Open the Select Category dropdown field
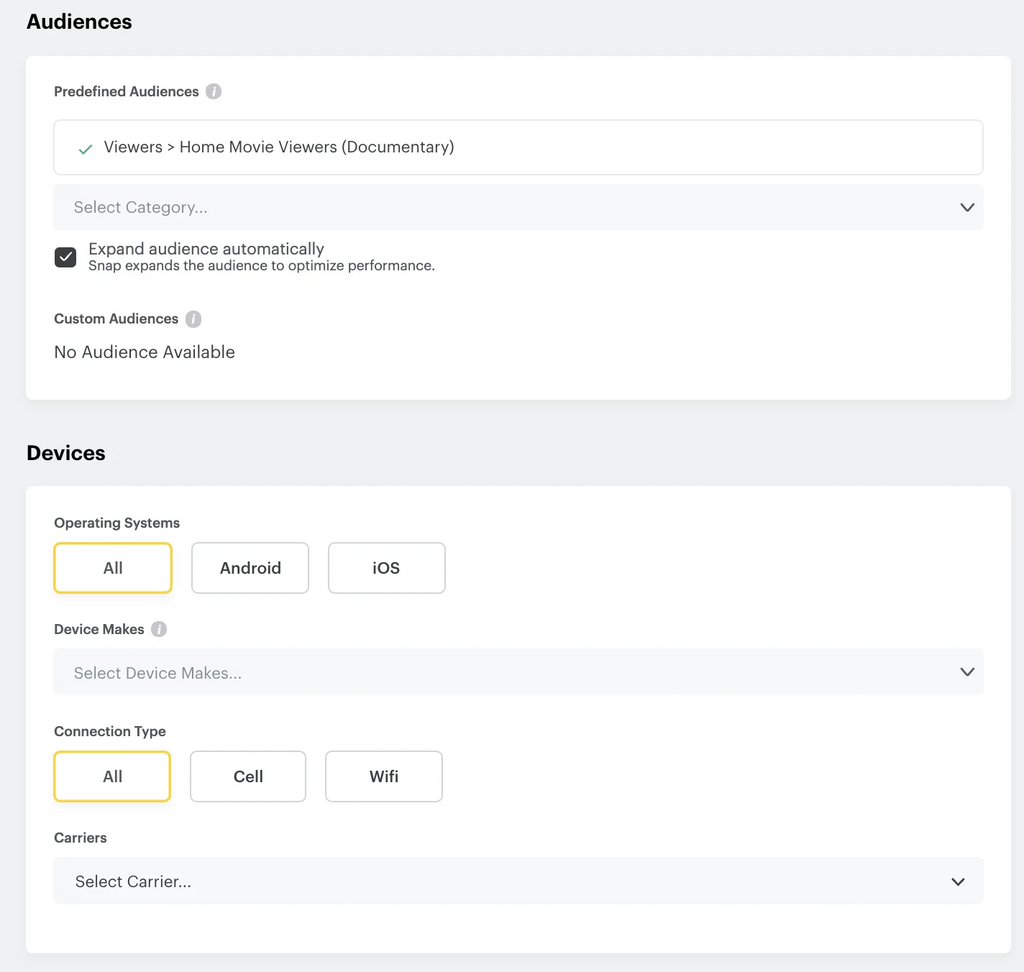 500,207
